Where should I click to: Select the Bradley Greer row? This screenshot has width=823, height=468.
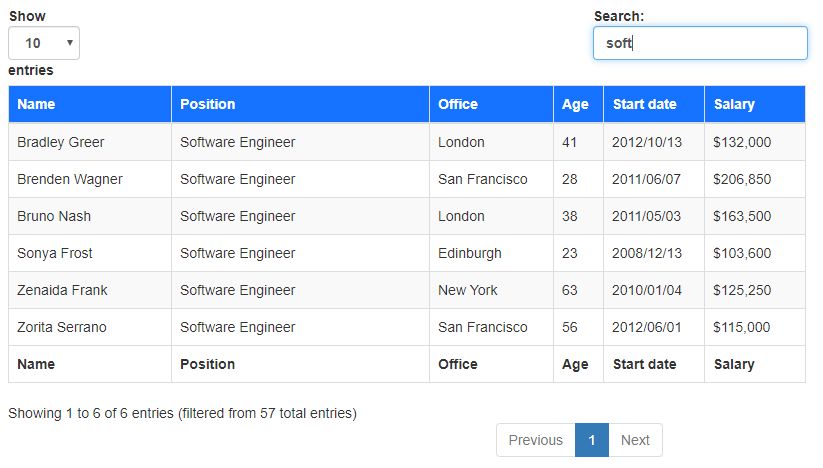coord(61,142)
